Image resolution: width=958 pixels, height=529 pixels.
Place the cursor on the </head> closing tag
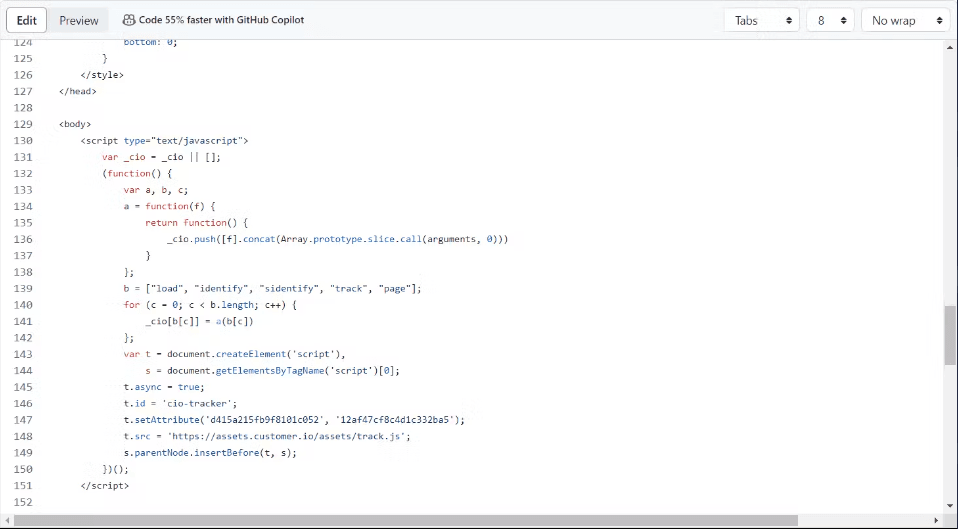(x=78, y=91)
